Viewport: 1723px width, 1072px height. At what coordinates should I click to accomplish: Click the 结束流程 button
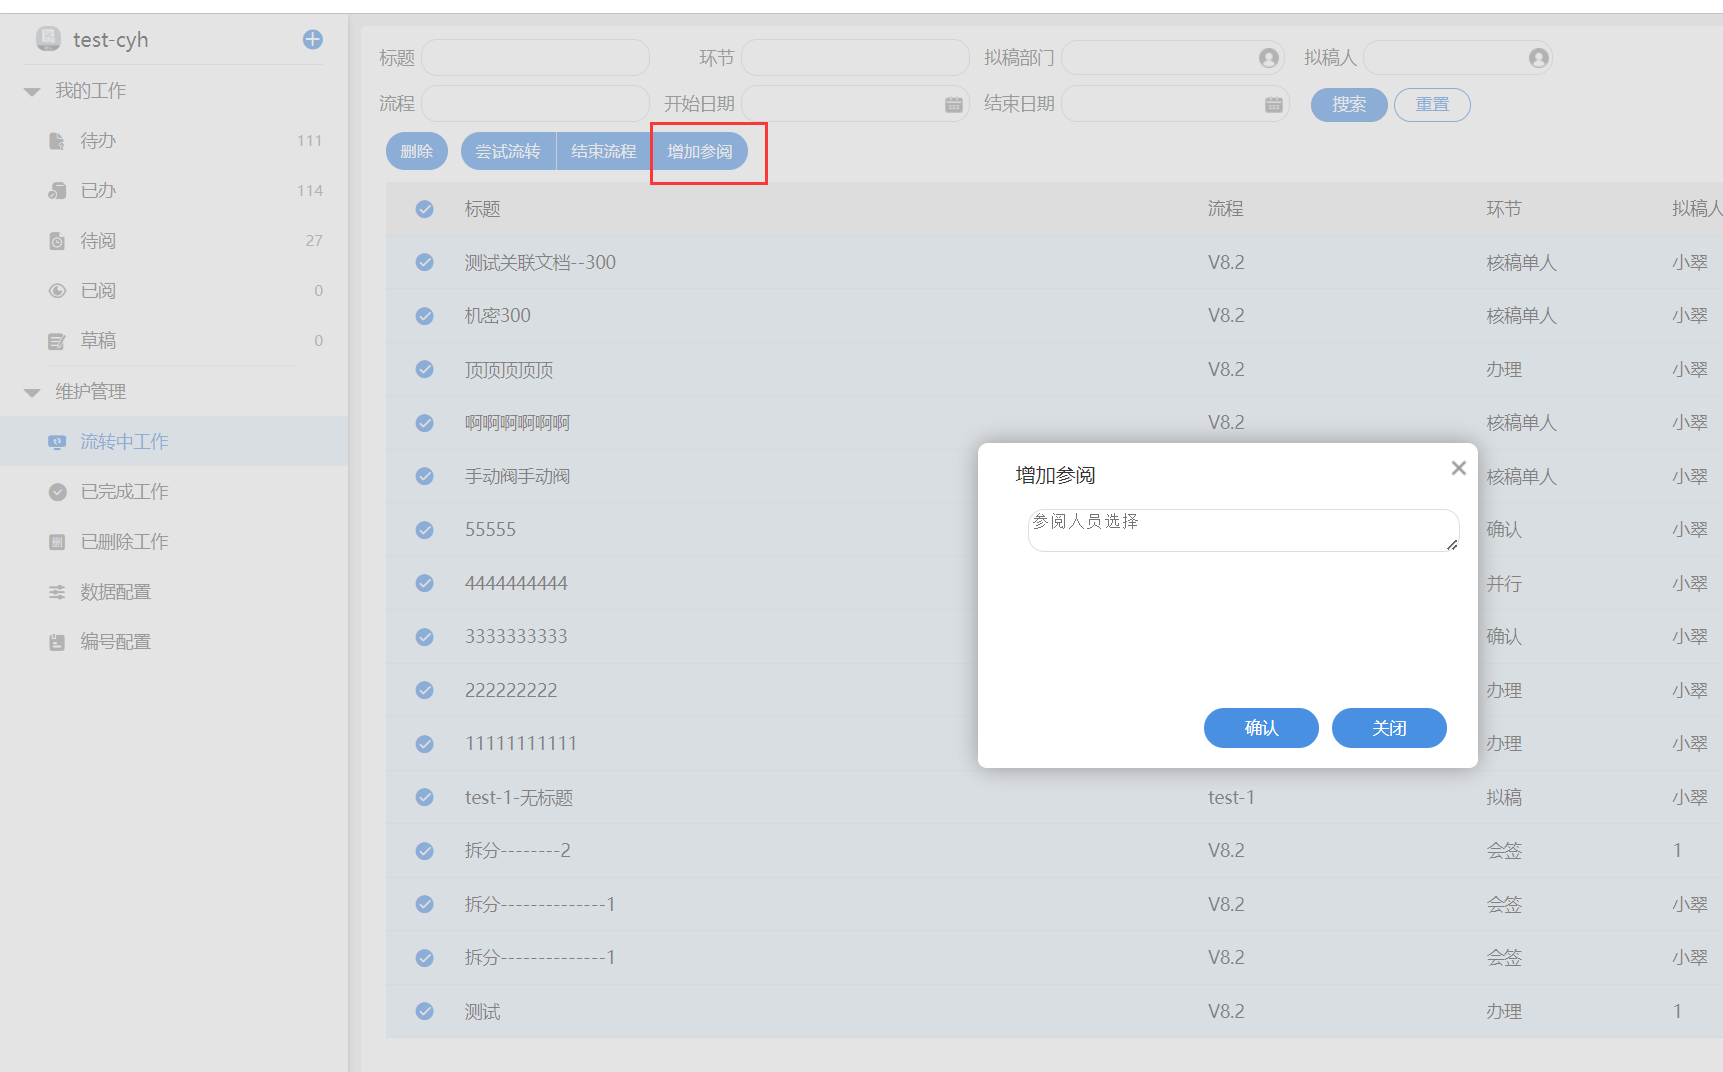pyautogui.click(x=604, y=151)
